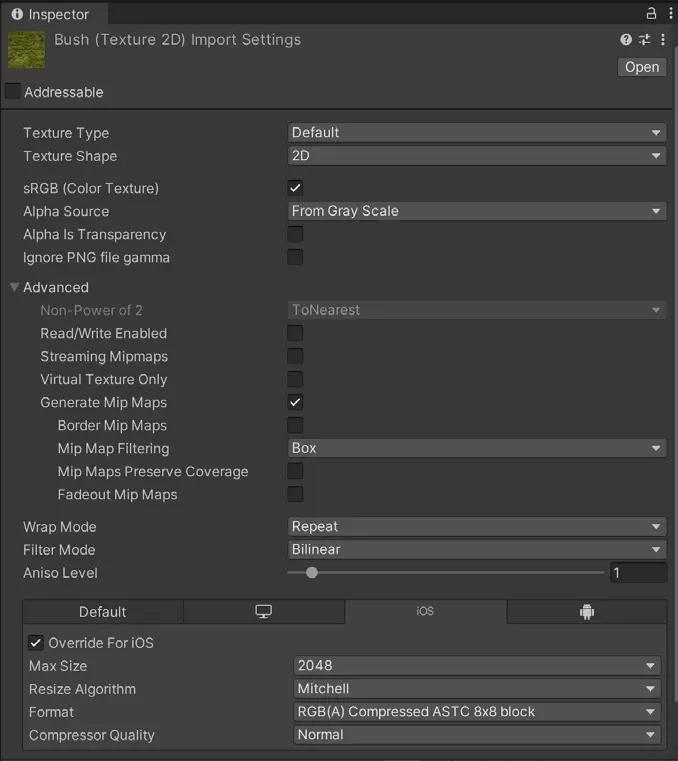Uncheck Generate Mip Maps
The width and height of the screenshot is (678, 761).
click(295, 402)
